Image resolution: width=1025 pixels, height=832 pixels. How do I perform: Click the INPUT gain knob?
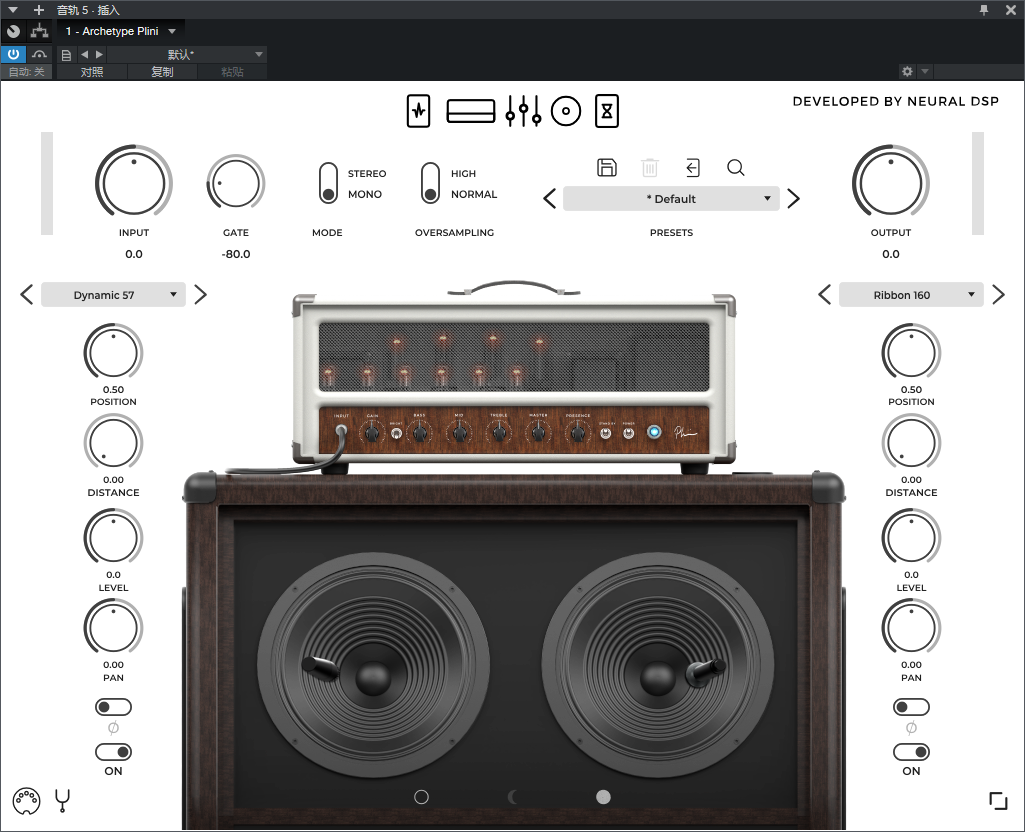[133, 182]
